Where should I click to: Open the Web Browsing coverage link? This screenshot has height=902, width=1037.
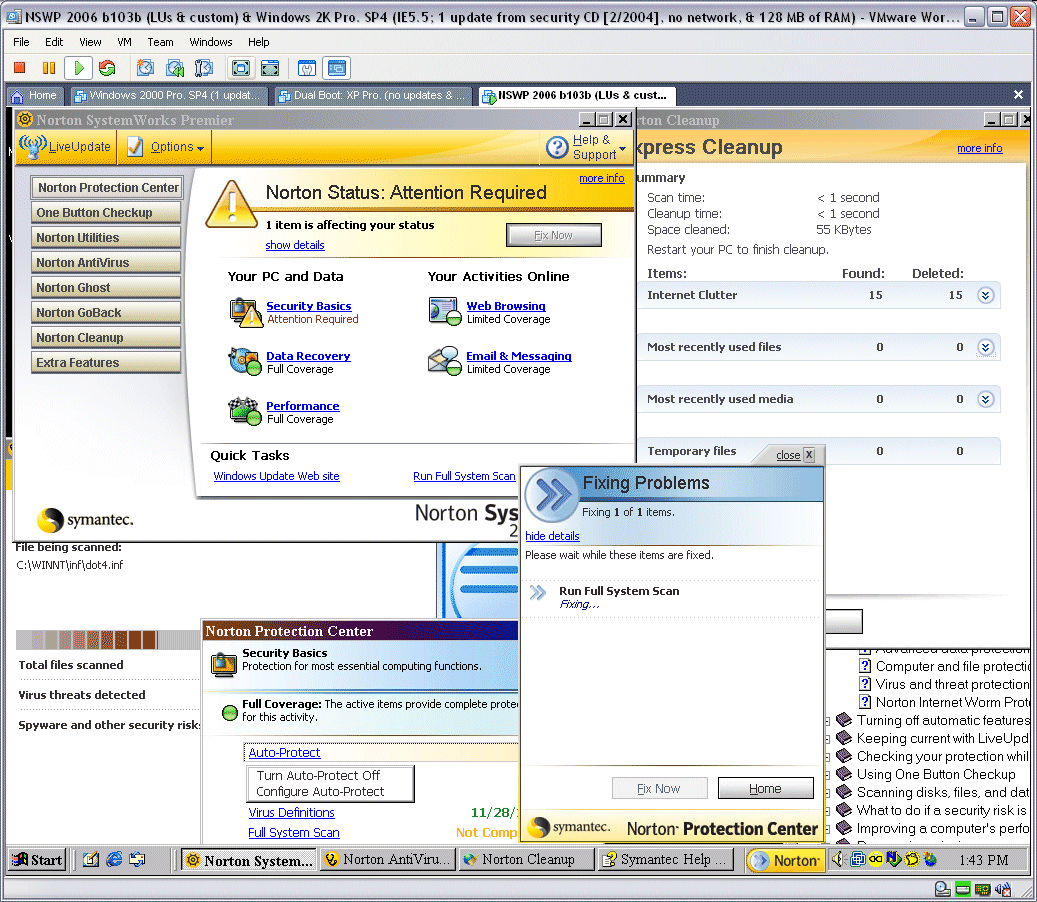pos(506,306)
